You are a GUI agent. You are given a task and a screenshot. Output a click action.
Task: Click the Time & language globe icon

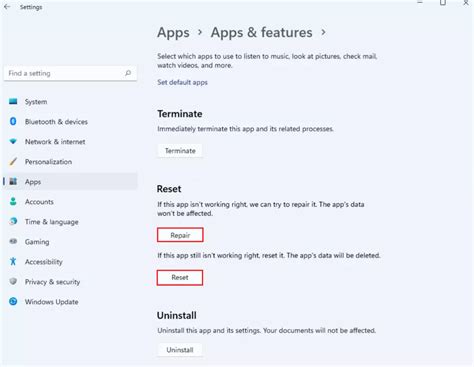pos(13,221)
